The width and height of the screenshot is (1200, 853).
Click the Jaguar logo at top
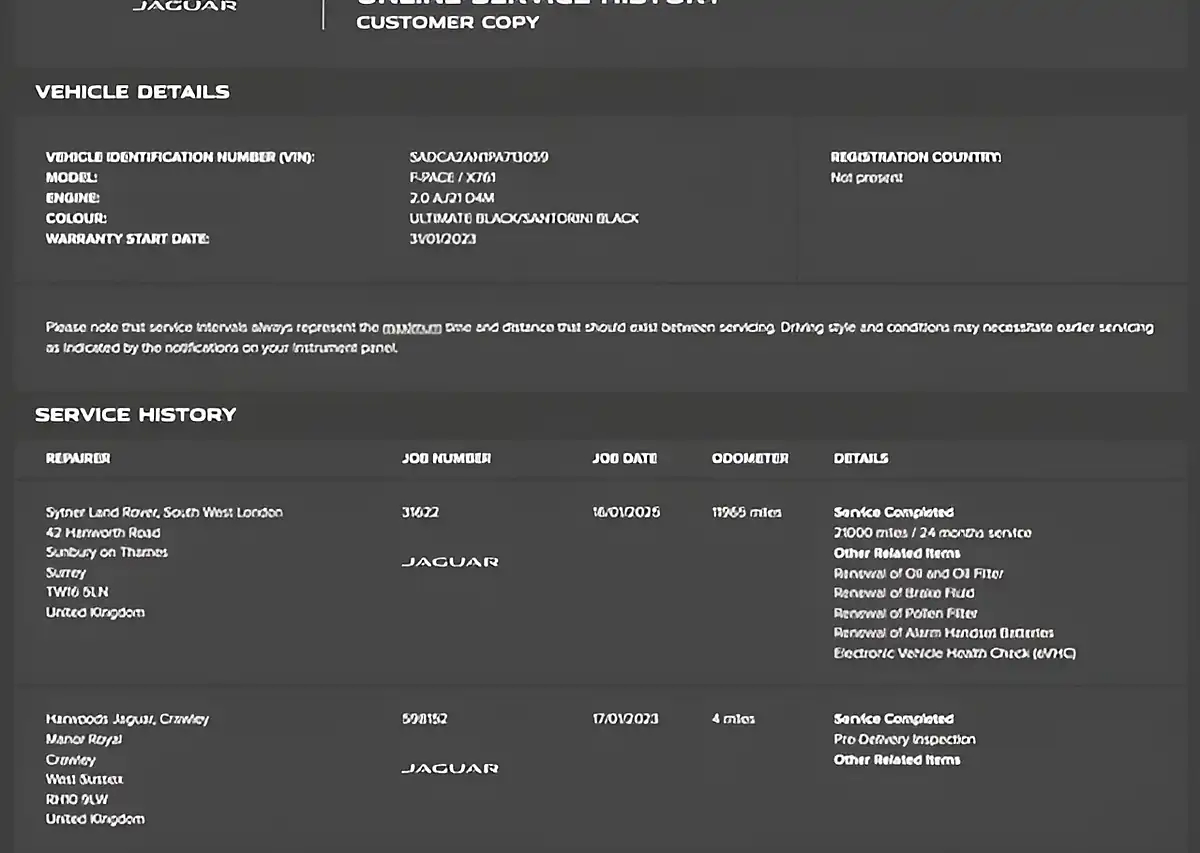coord(185,5)
